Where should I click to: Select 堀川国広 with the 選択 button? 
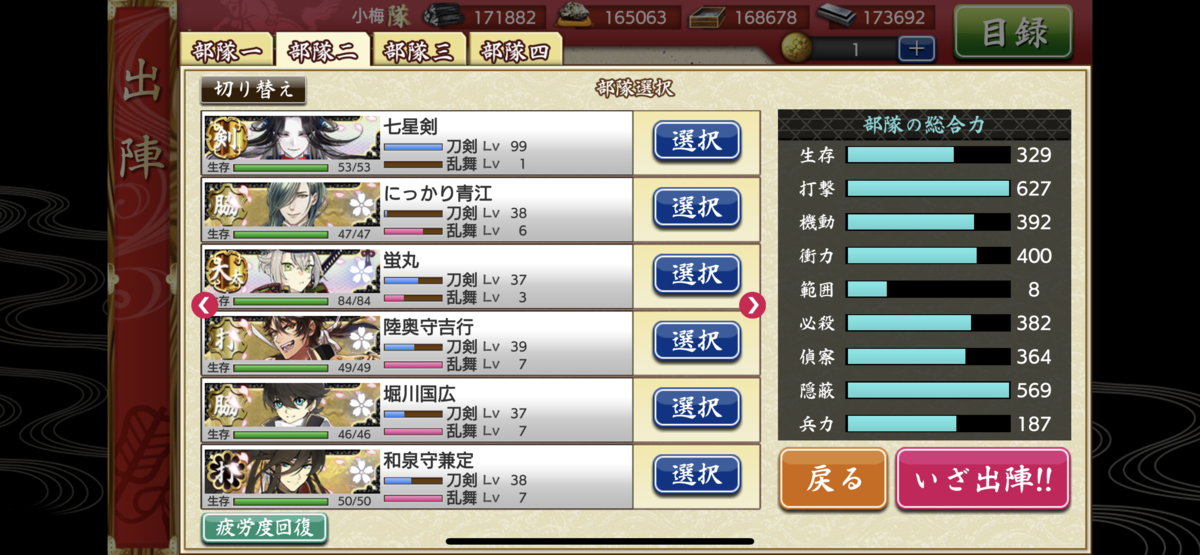point(697,408)
